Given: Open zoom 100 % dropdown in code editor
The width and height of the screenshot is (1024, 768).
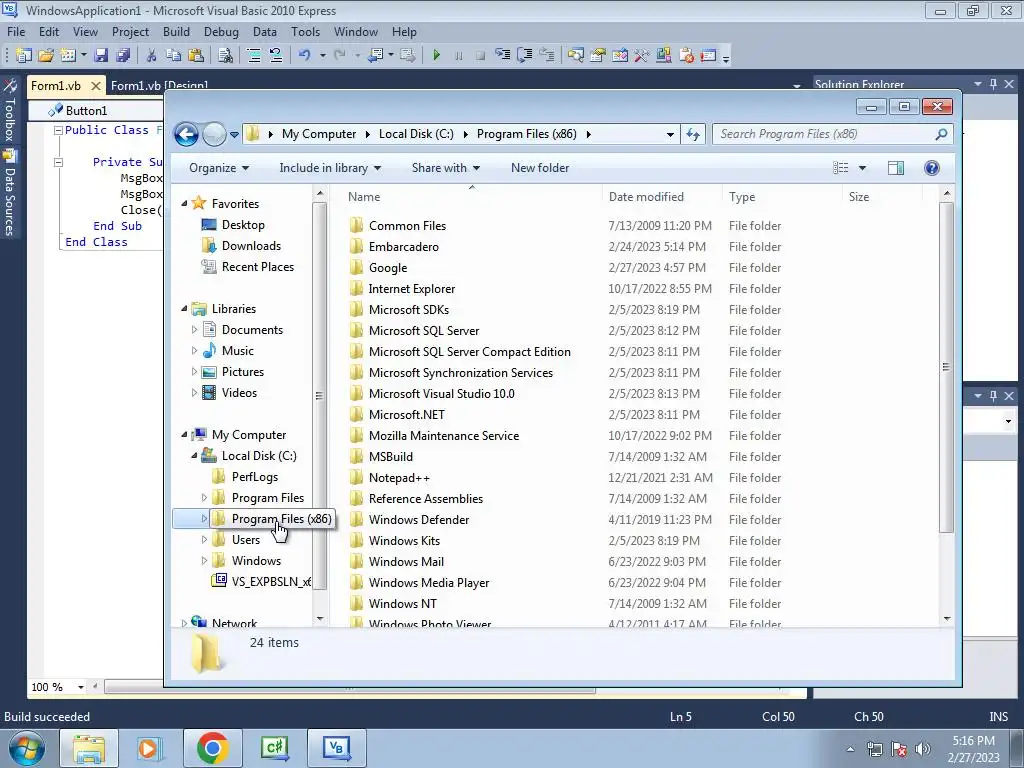Looking at the screenshot, I should click(x=81, y=687).
